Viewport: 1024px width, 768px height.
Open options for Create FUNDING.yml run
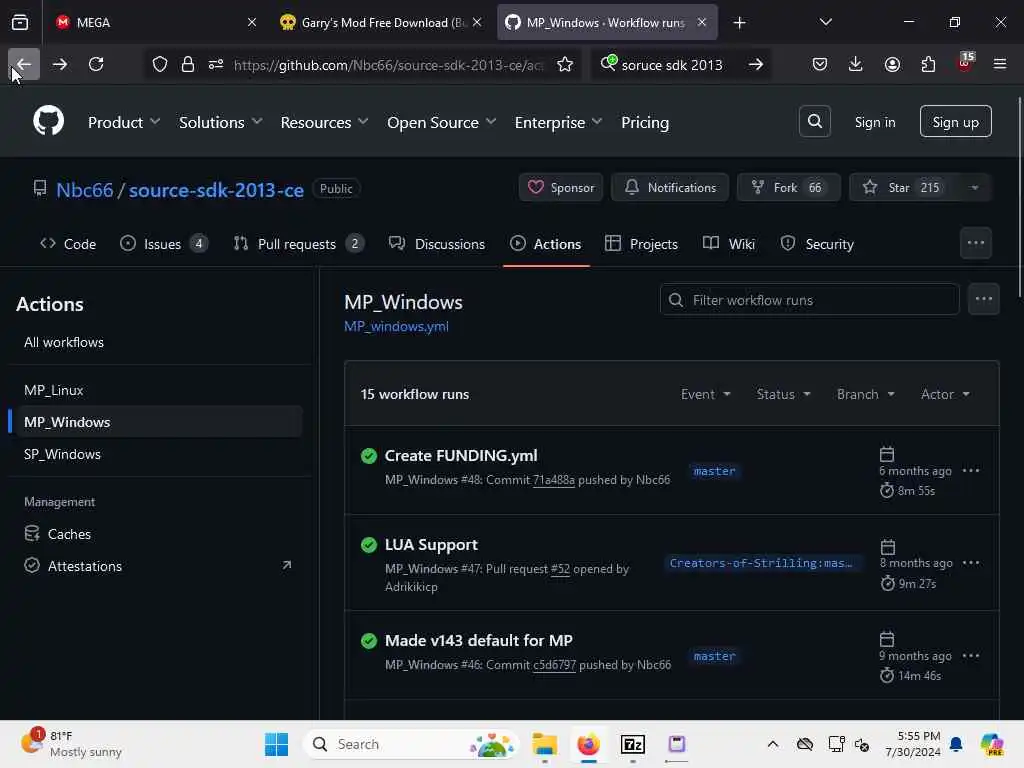pos(971,471)
